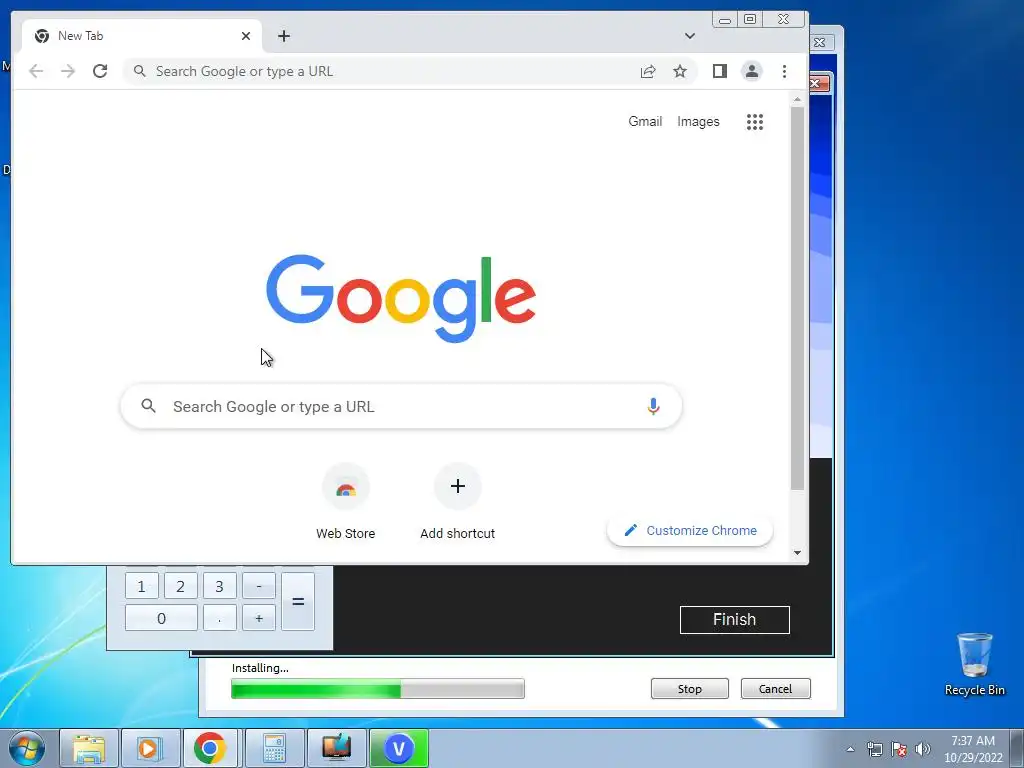Start voice search with the microphone
The height and width of the screenshot is (768, 1024).
(653, 406)
